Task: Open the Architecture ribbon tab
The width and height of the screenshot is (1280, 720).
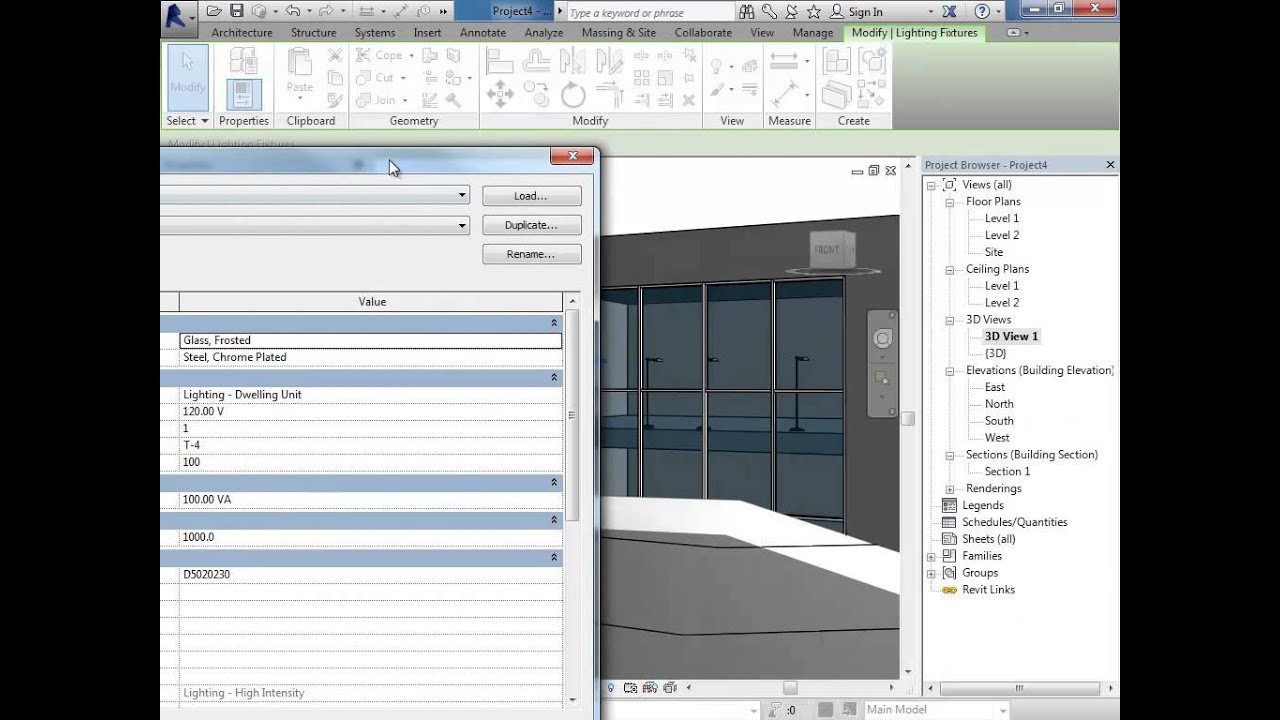Action: coord(242,33)
